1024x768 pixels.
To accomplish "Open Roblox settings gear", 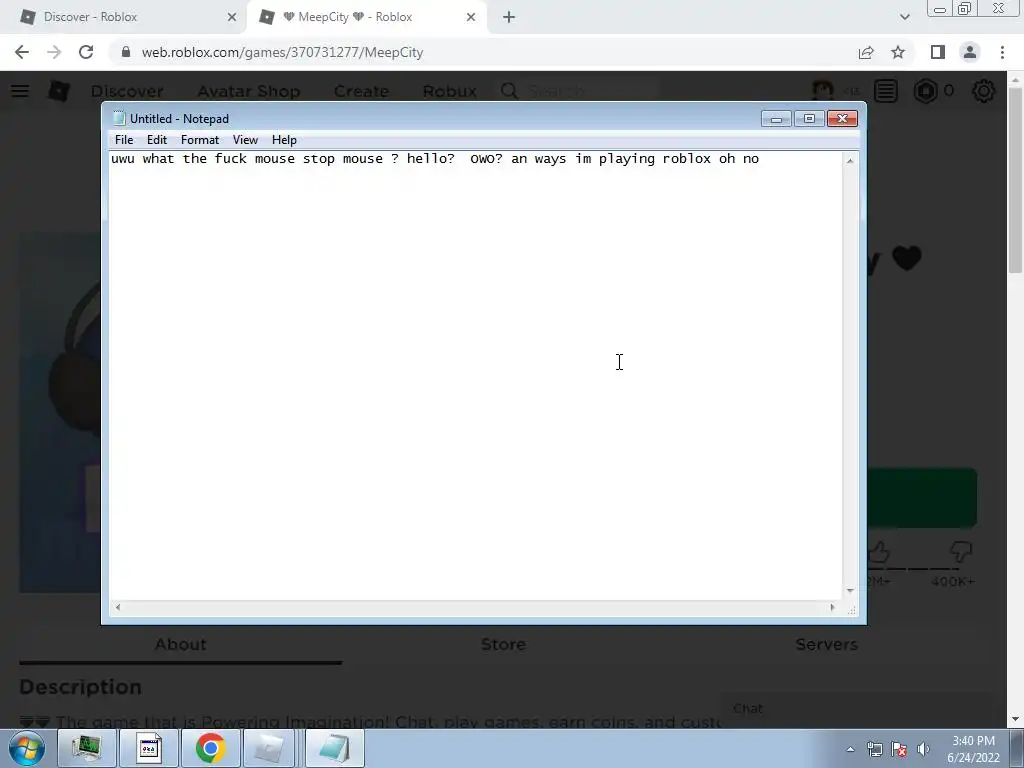I will [x=984, y=91].
